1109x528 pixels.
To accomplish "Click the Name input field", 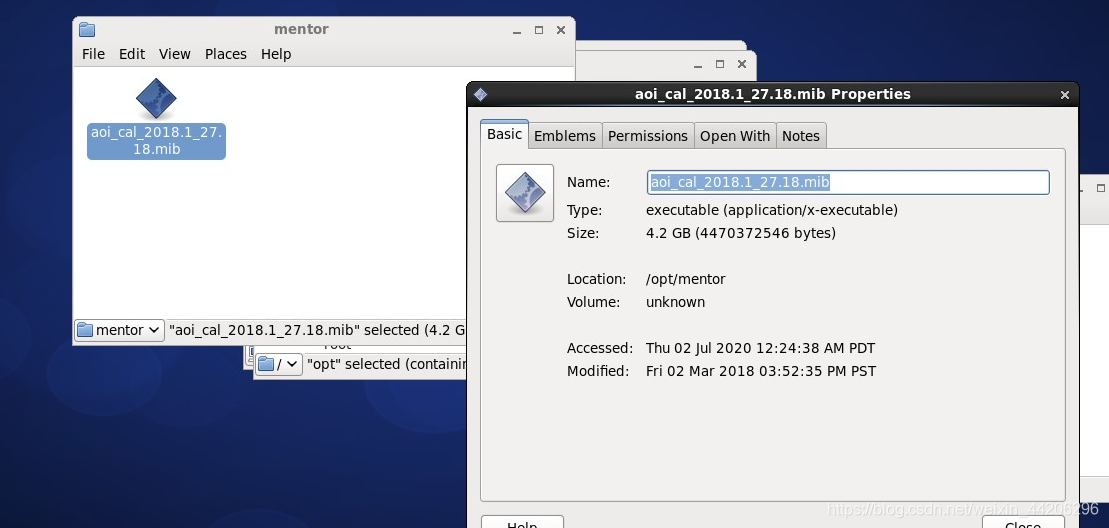I will (848, 182).
